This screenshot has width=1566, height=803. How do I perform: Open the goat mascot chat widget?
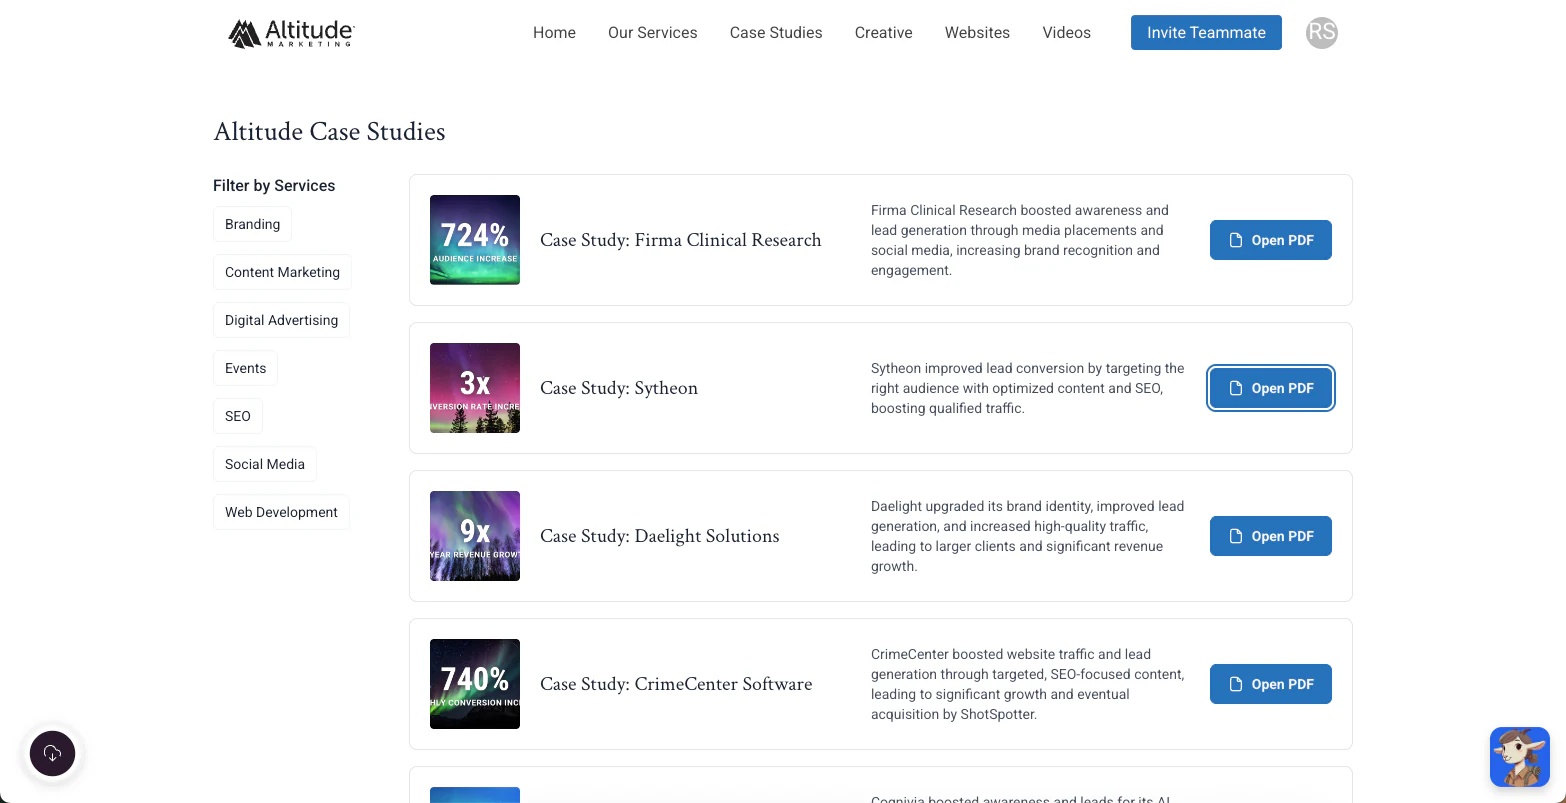click(x=1519, y=757)
